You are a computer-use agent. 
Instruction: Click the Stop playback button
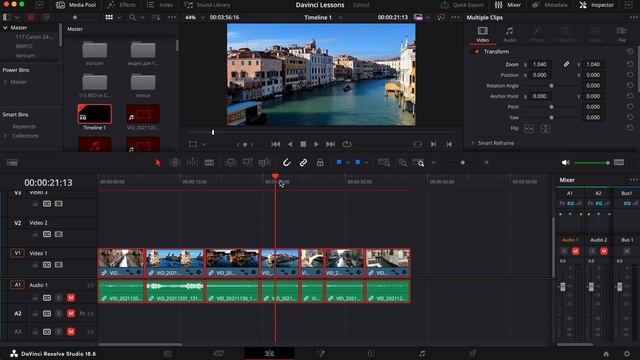303,144
